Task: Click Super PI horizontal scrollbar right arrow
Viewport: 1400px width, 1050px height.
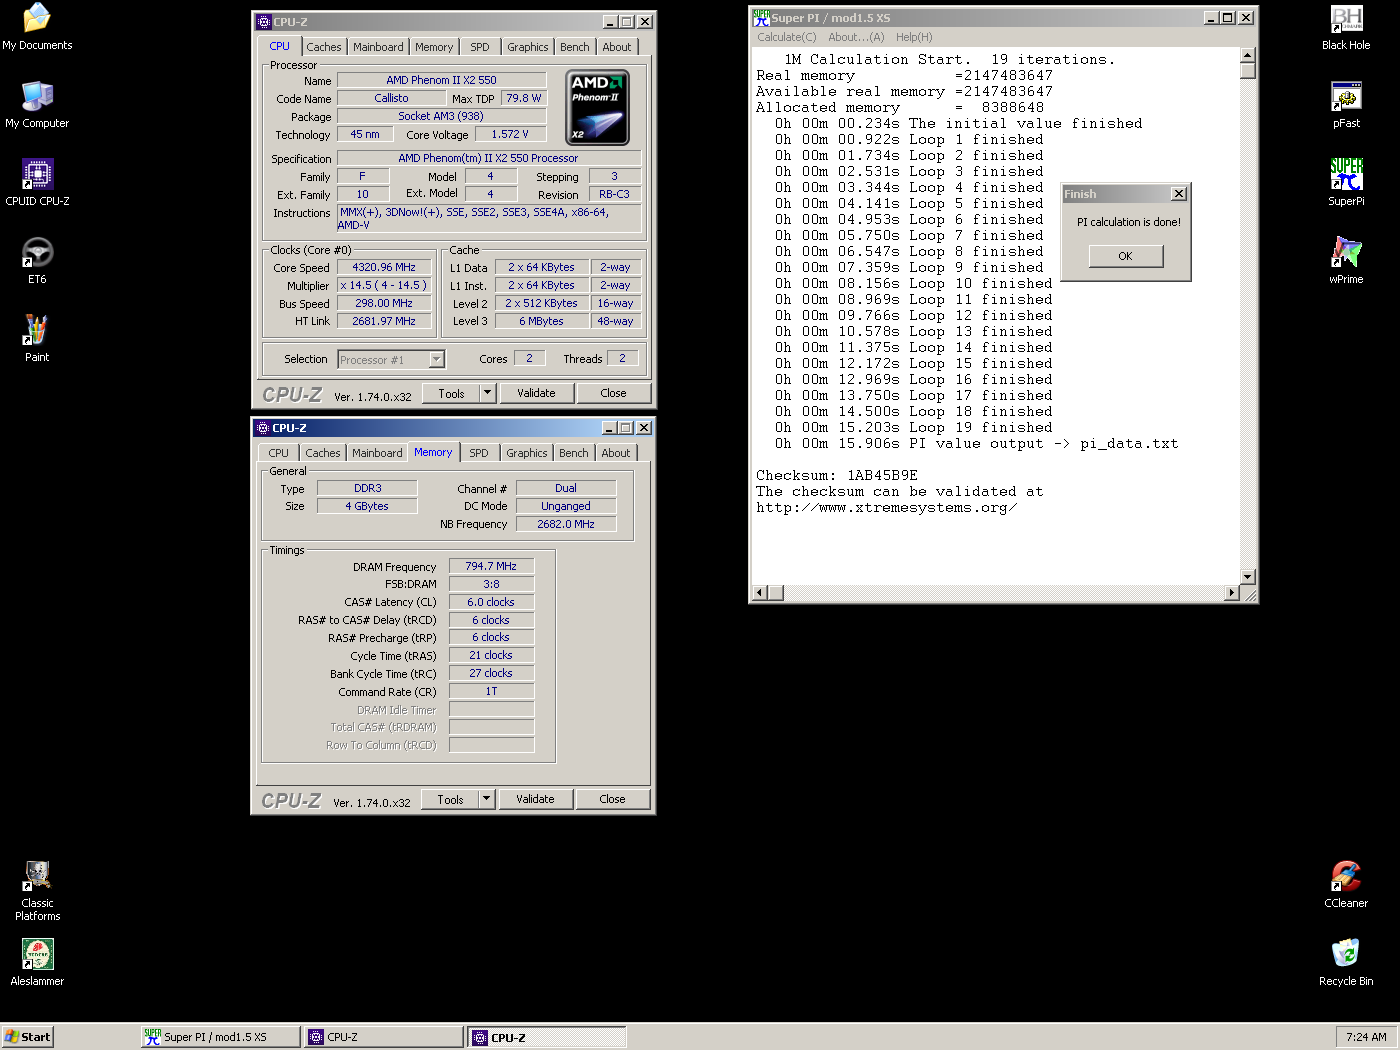Action: (1232, 593)
